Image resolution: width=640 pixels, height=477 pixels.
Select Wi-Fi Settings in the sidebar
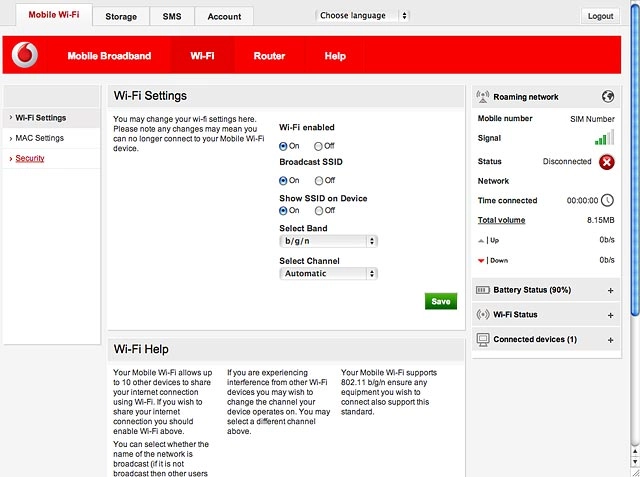tap(41, 118)
